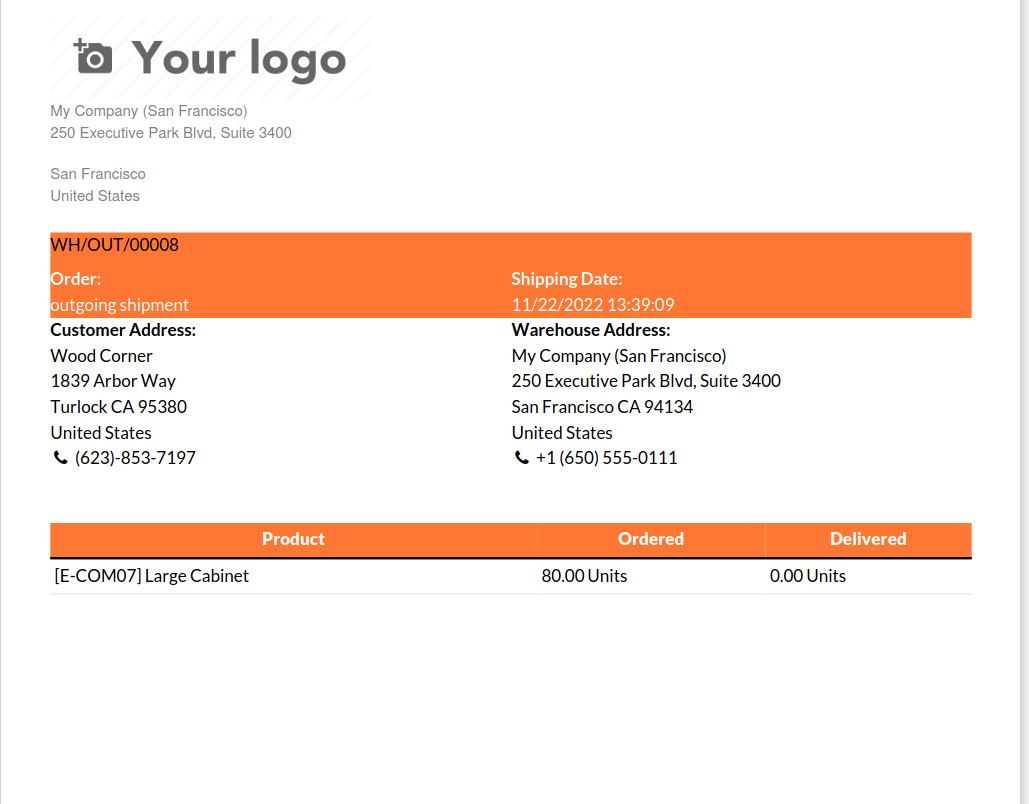This screenshot has width=1029, height=804.
Task: Click the "Your logo" placeholder text
Action: coord(239,58)
